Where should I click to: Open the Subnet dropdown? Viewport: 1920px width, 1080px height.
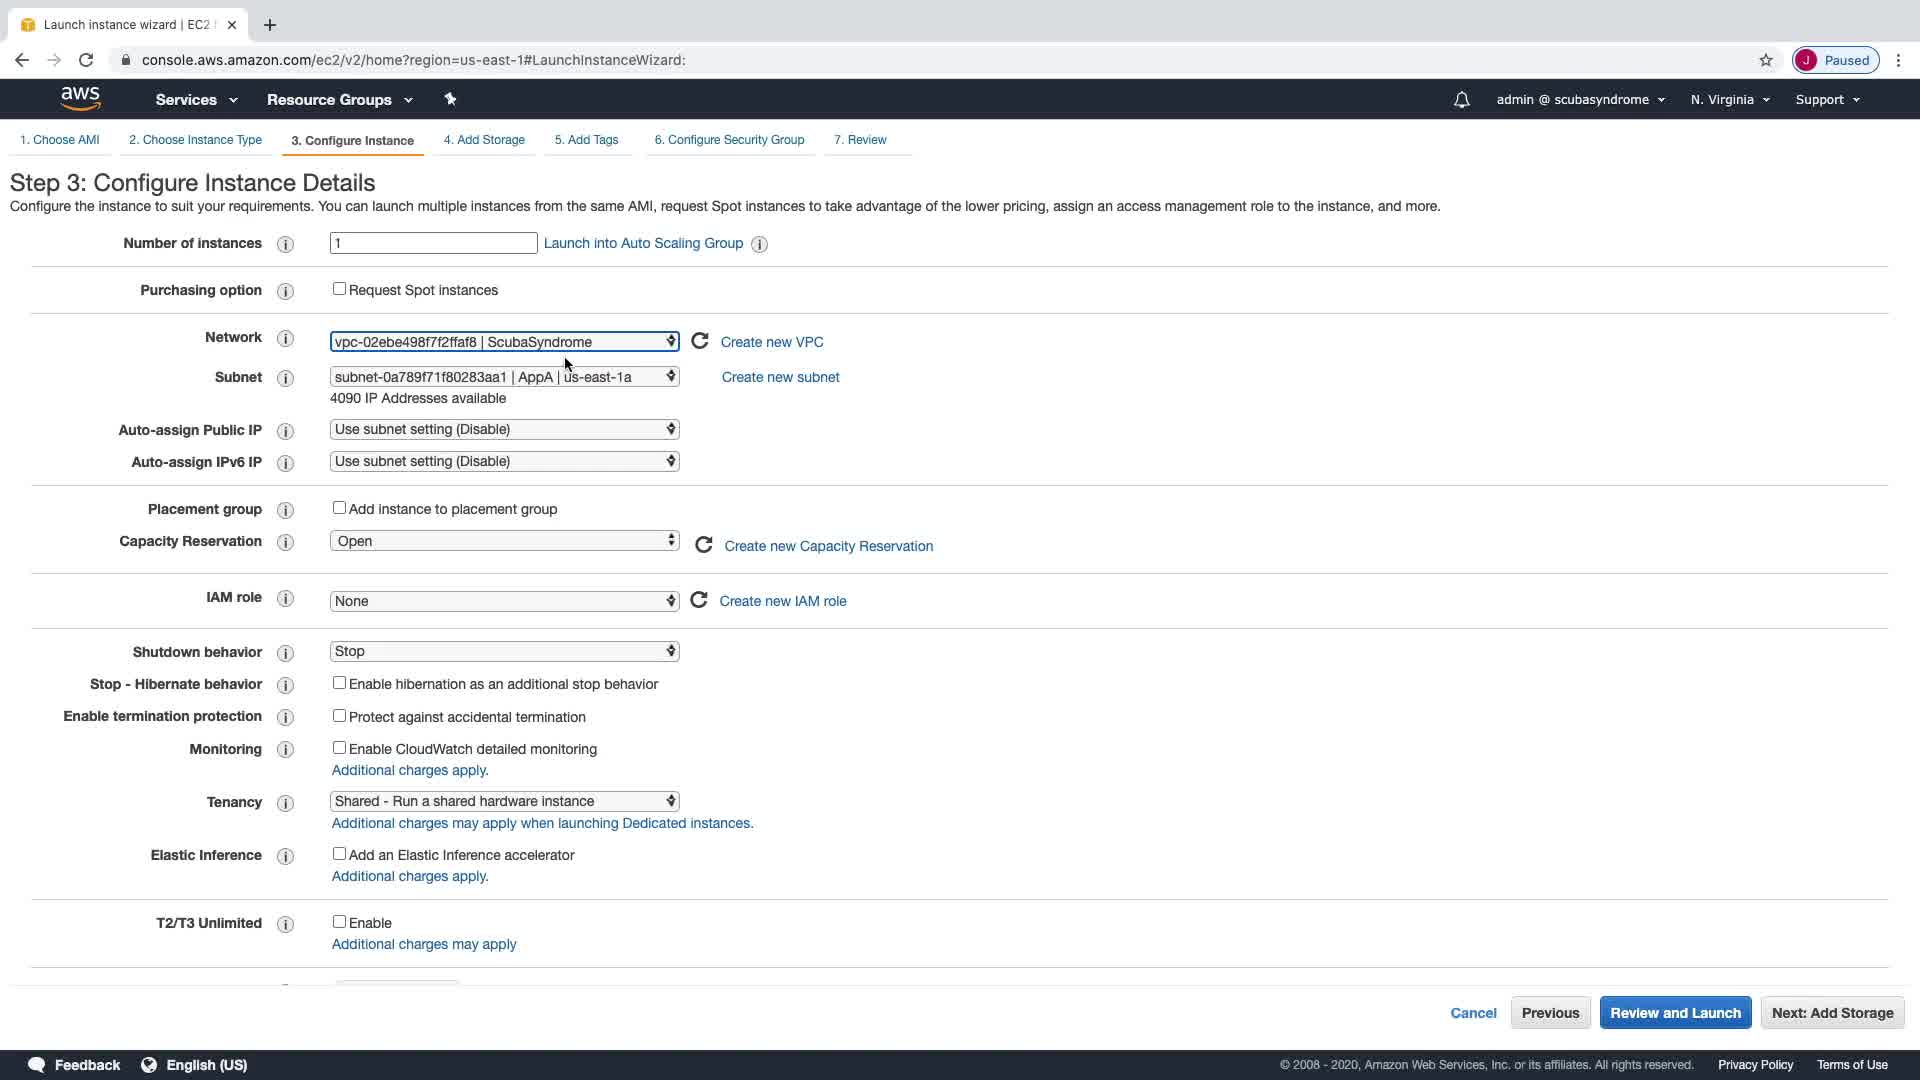pyautogui.click(x=504, y=377)
